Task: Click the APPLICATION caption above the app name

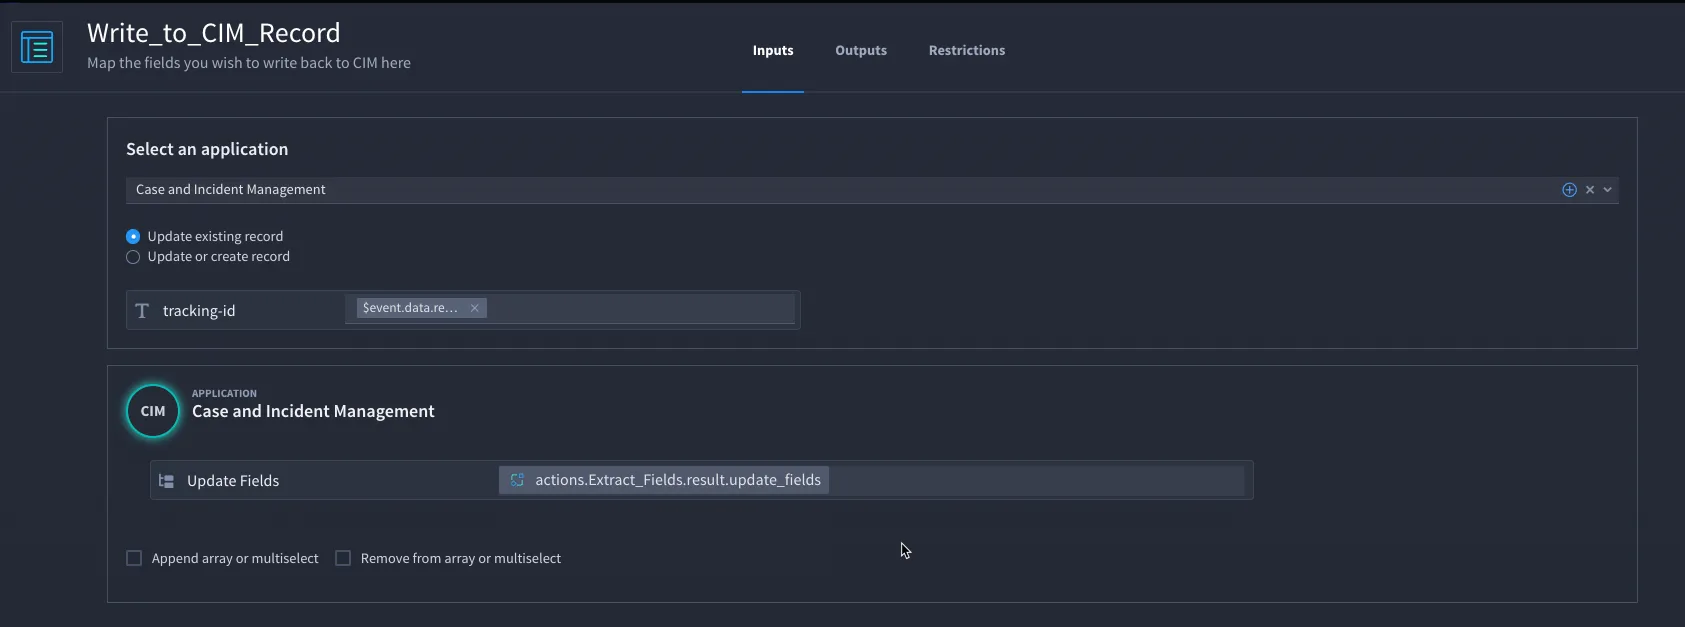Action: [x=224, y=393]
